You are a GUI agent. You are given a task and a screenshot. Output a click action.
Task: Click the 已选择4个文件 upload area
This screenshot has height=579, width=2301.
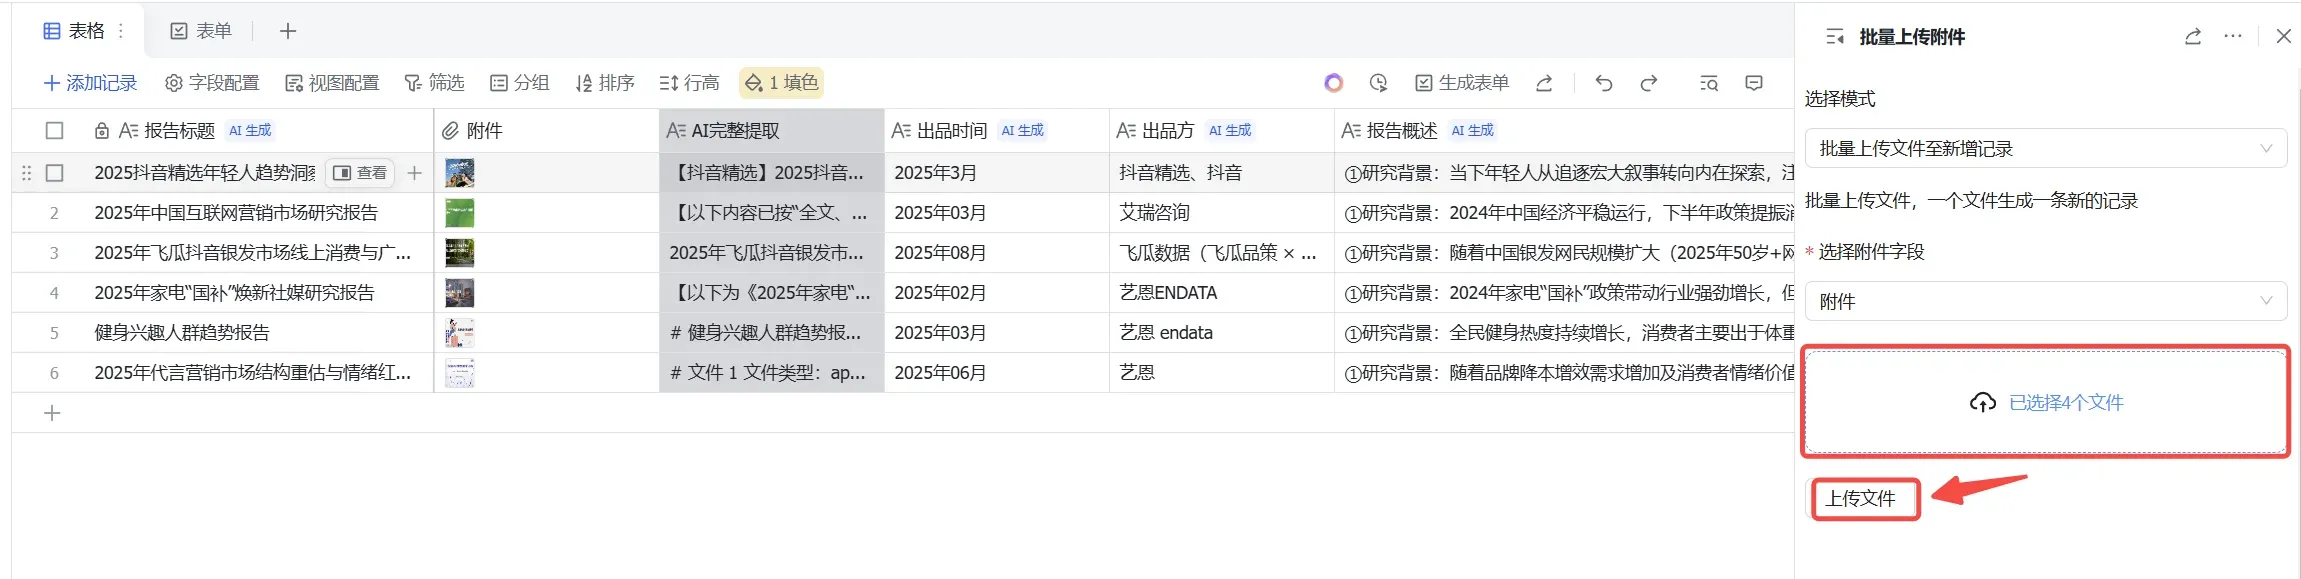[x=2046, y=402]
